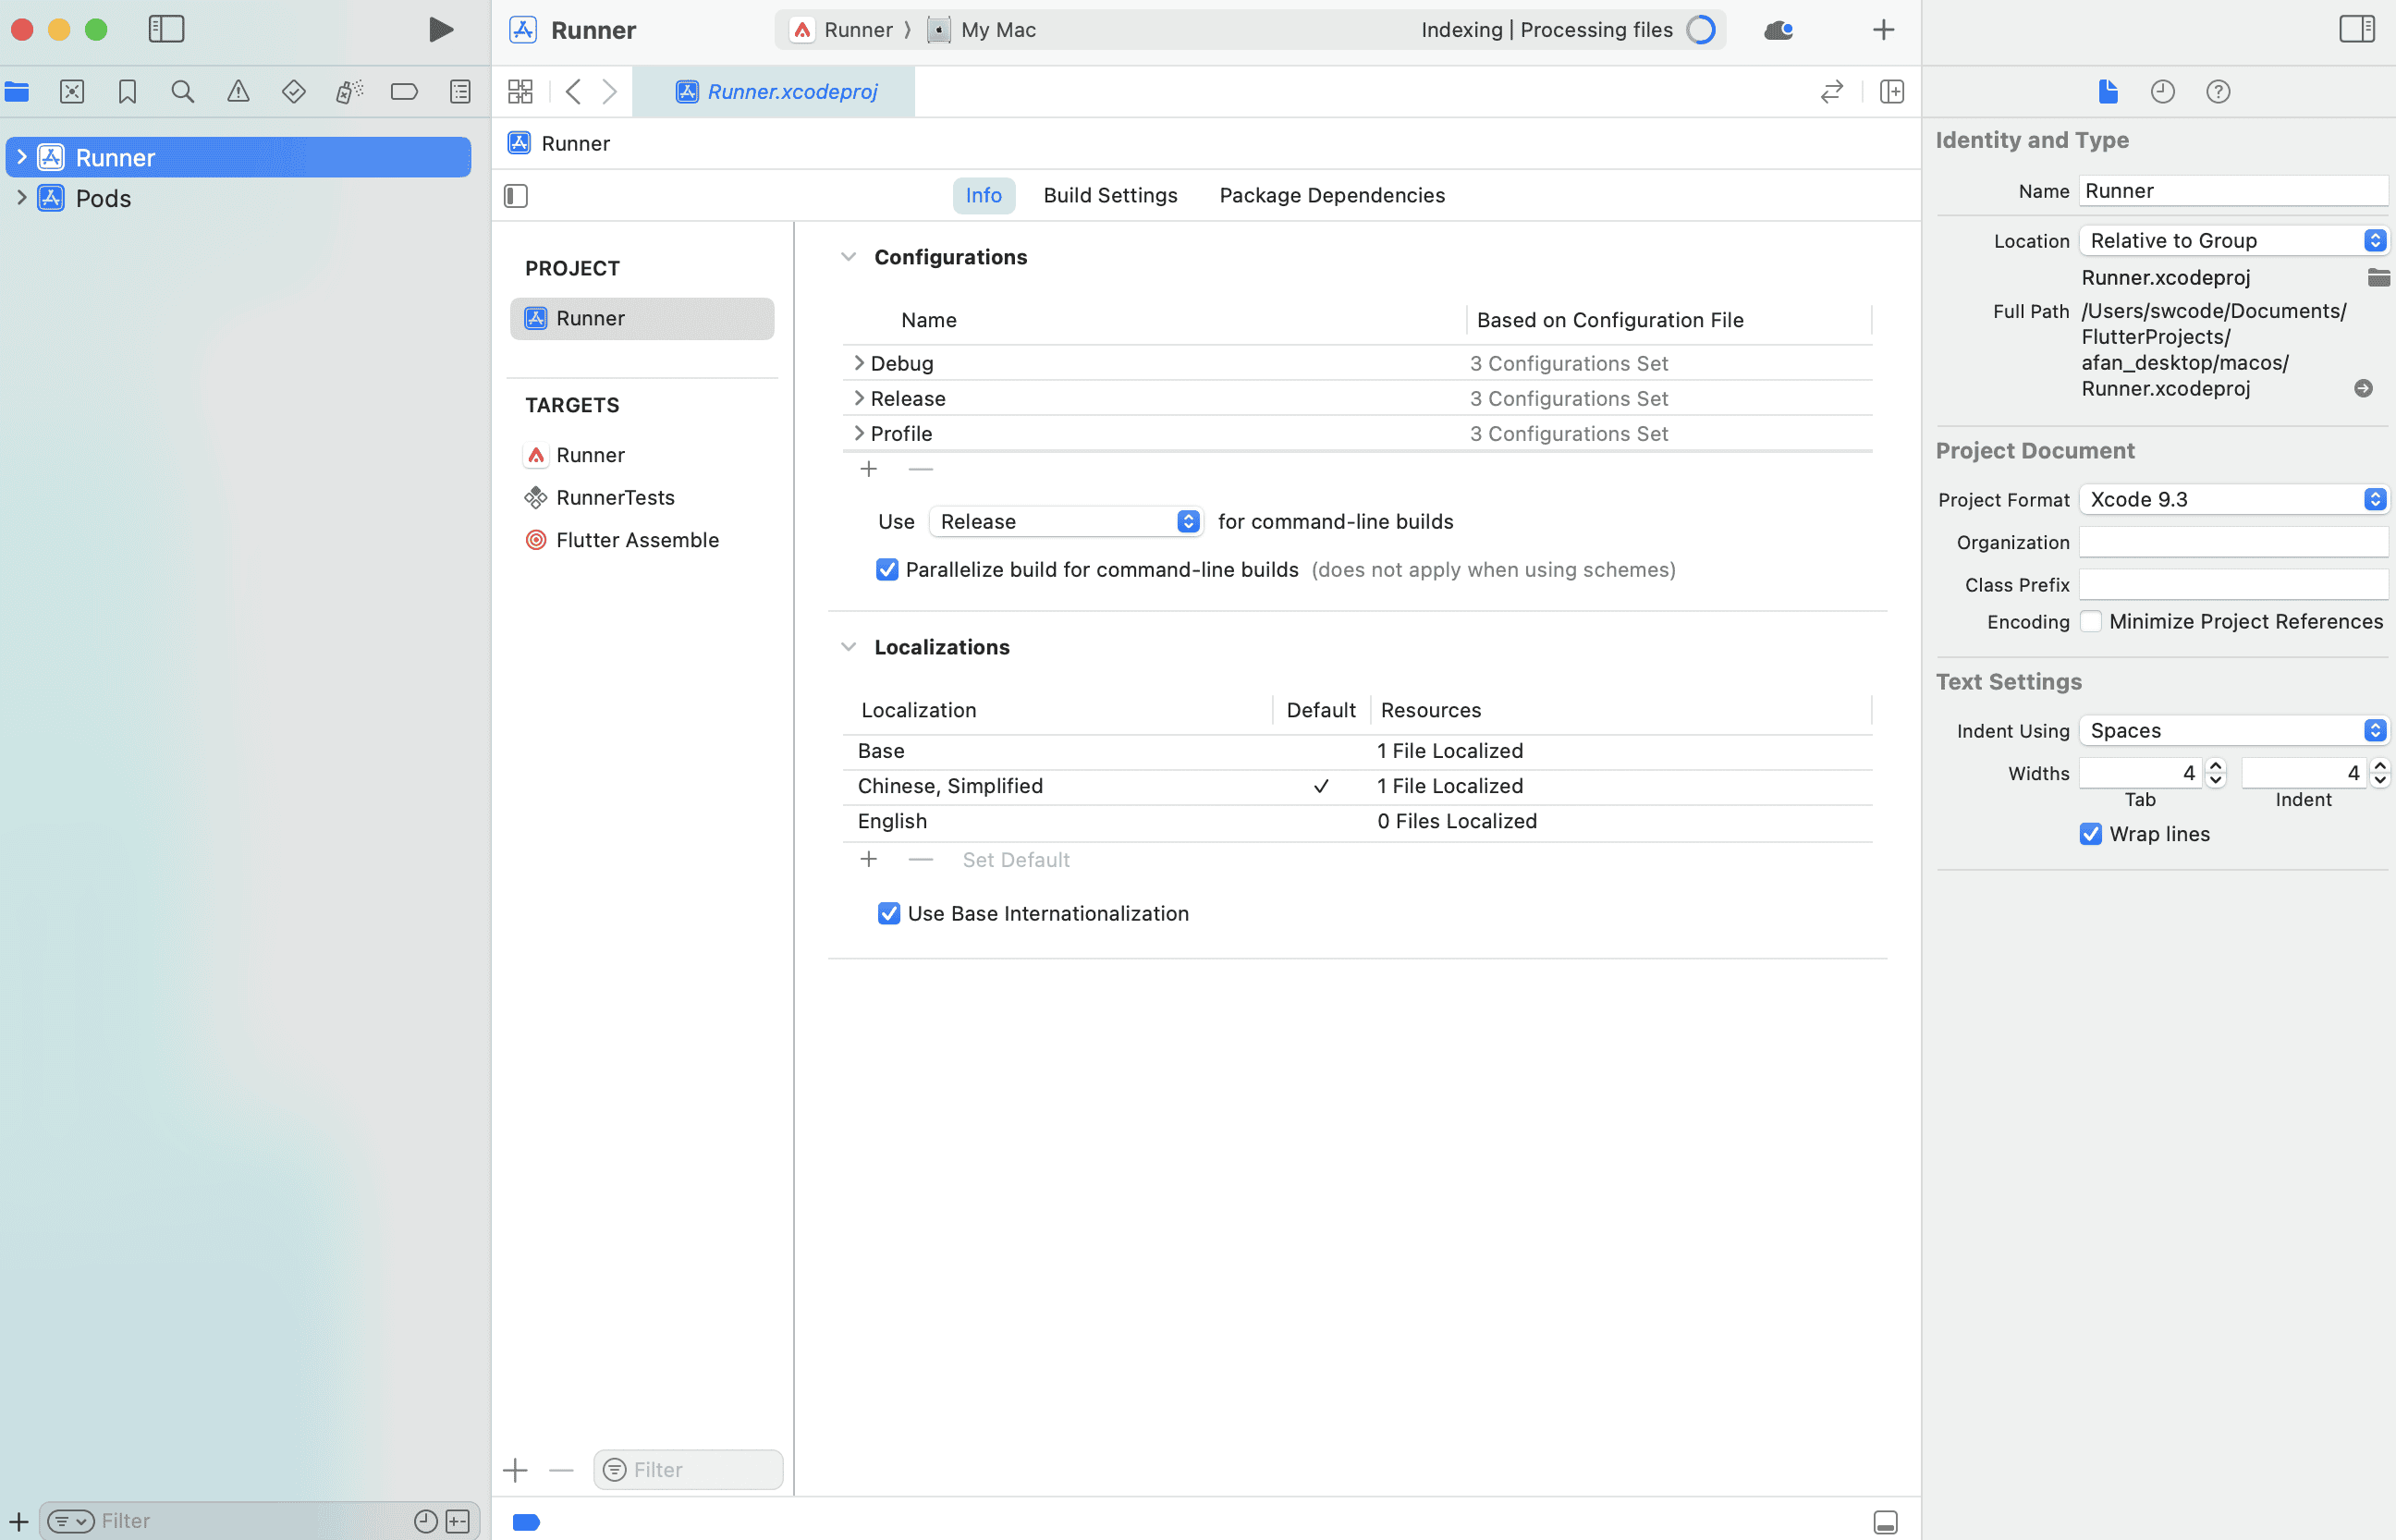Viewport: 2396px width, 1540px height.
Task: Enable Minimize Project References checkbox
Action: (x=2091, y=622)
